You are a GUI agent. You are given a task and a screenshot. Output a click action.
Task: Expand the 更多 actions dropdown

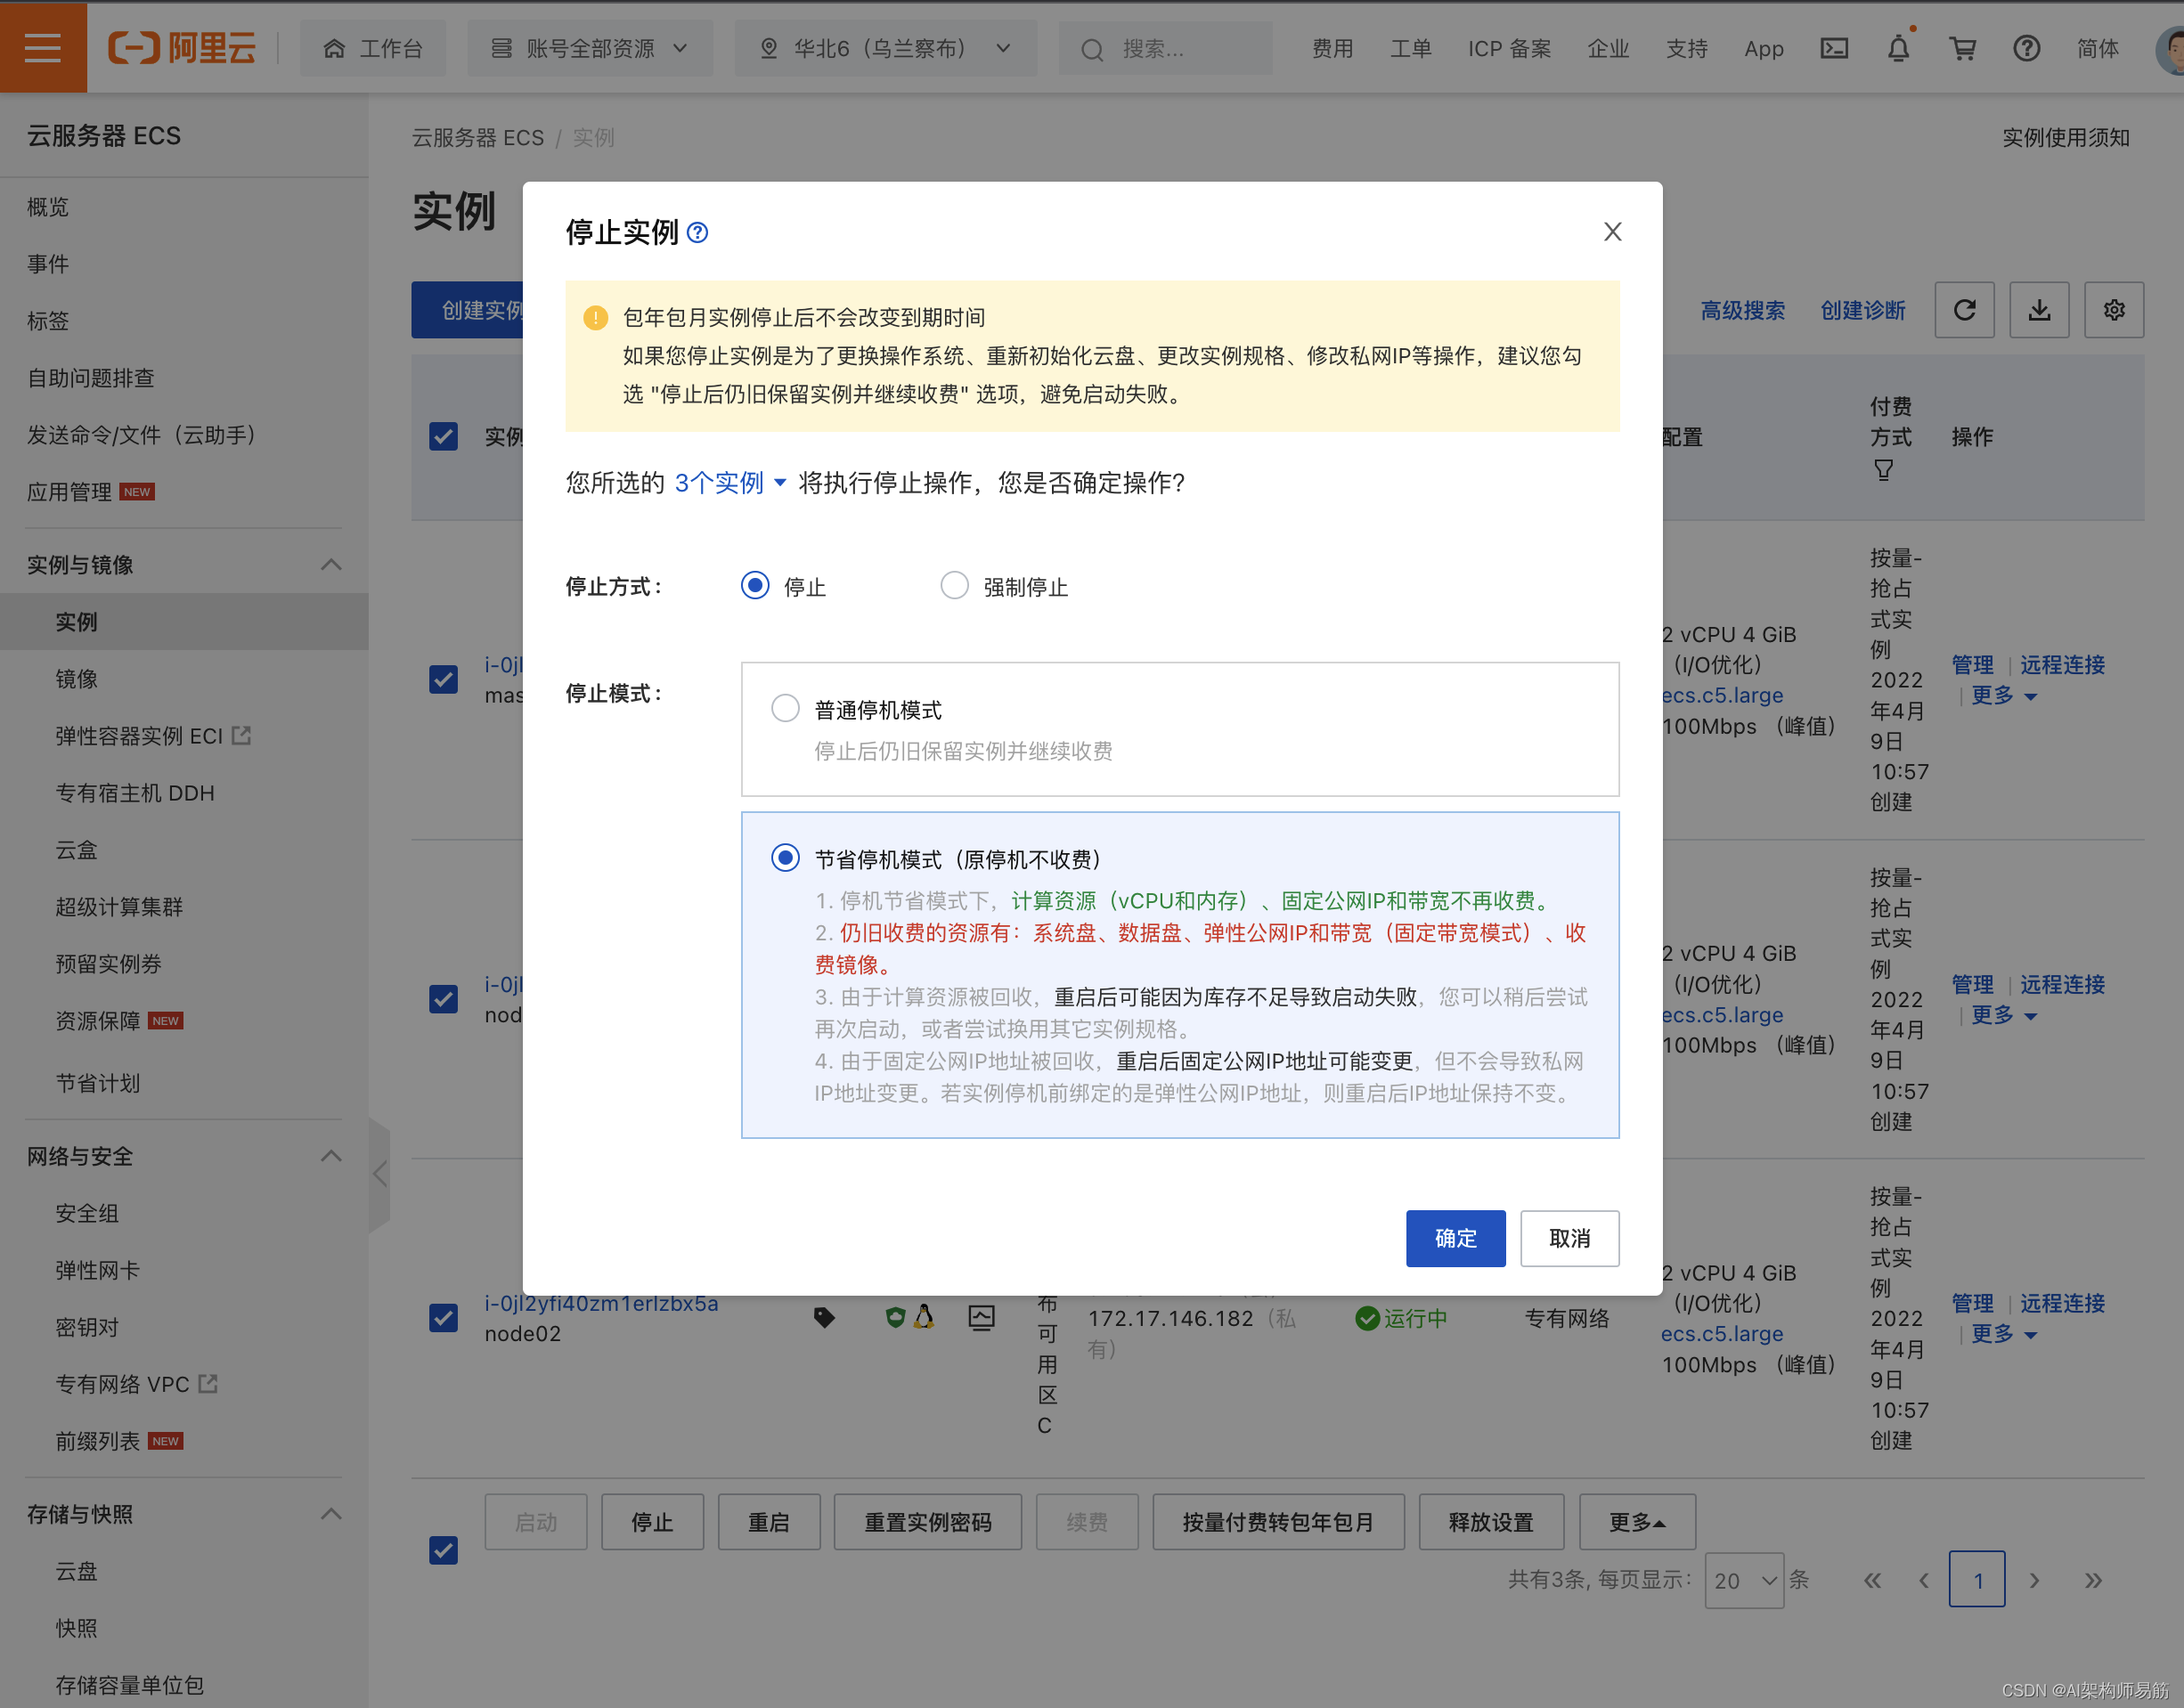pyautogui.click(x=1634, y=1520)
